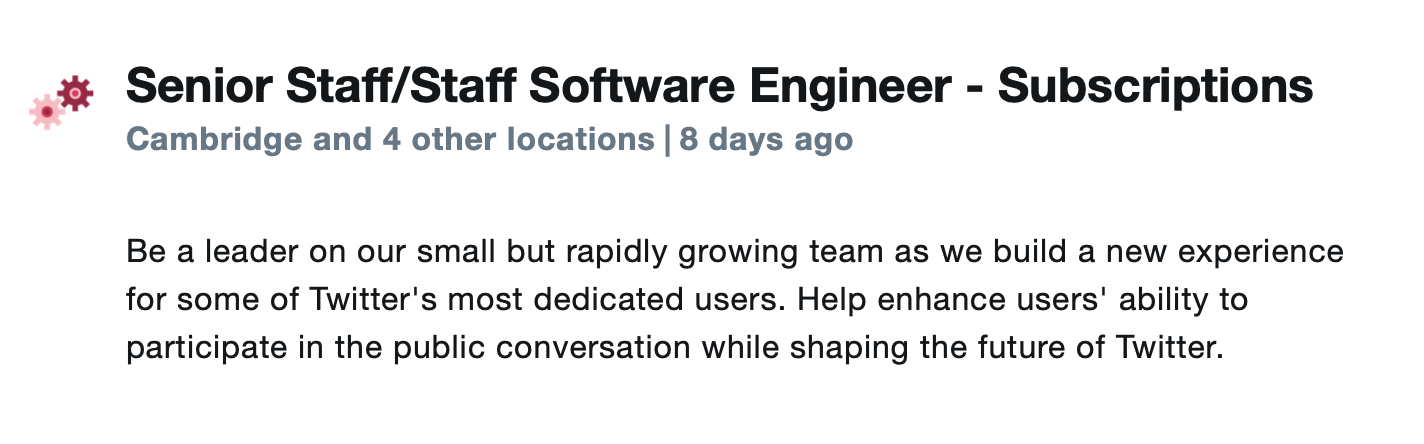The width and height of the screenshot is (1424, 444).
Task: Click the light pink gear icon
Action: coord(47,112)
